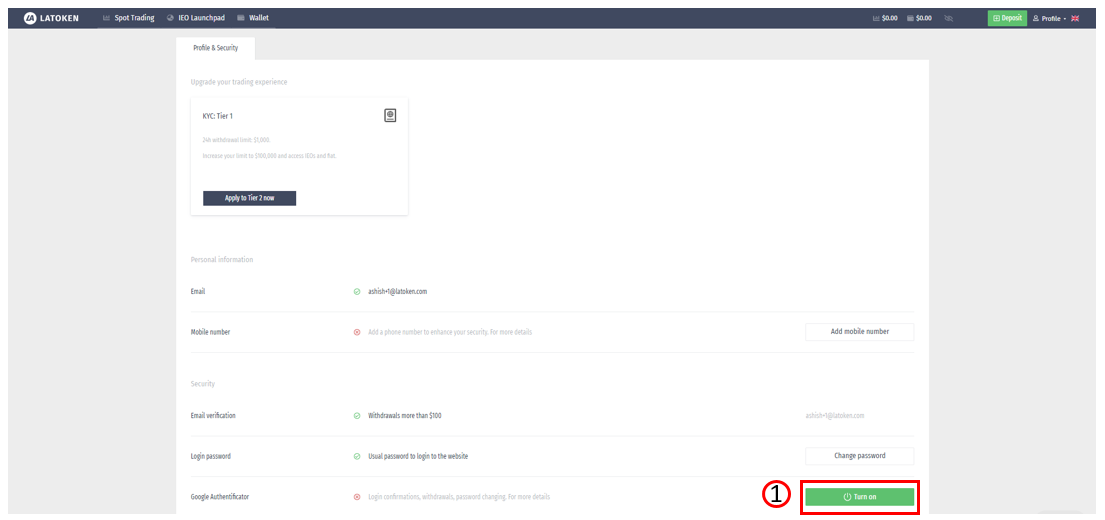Click the KYC Tier 1 ID document icon
The image size is (1105, 520).
point(390,116)
